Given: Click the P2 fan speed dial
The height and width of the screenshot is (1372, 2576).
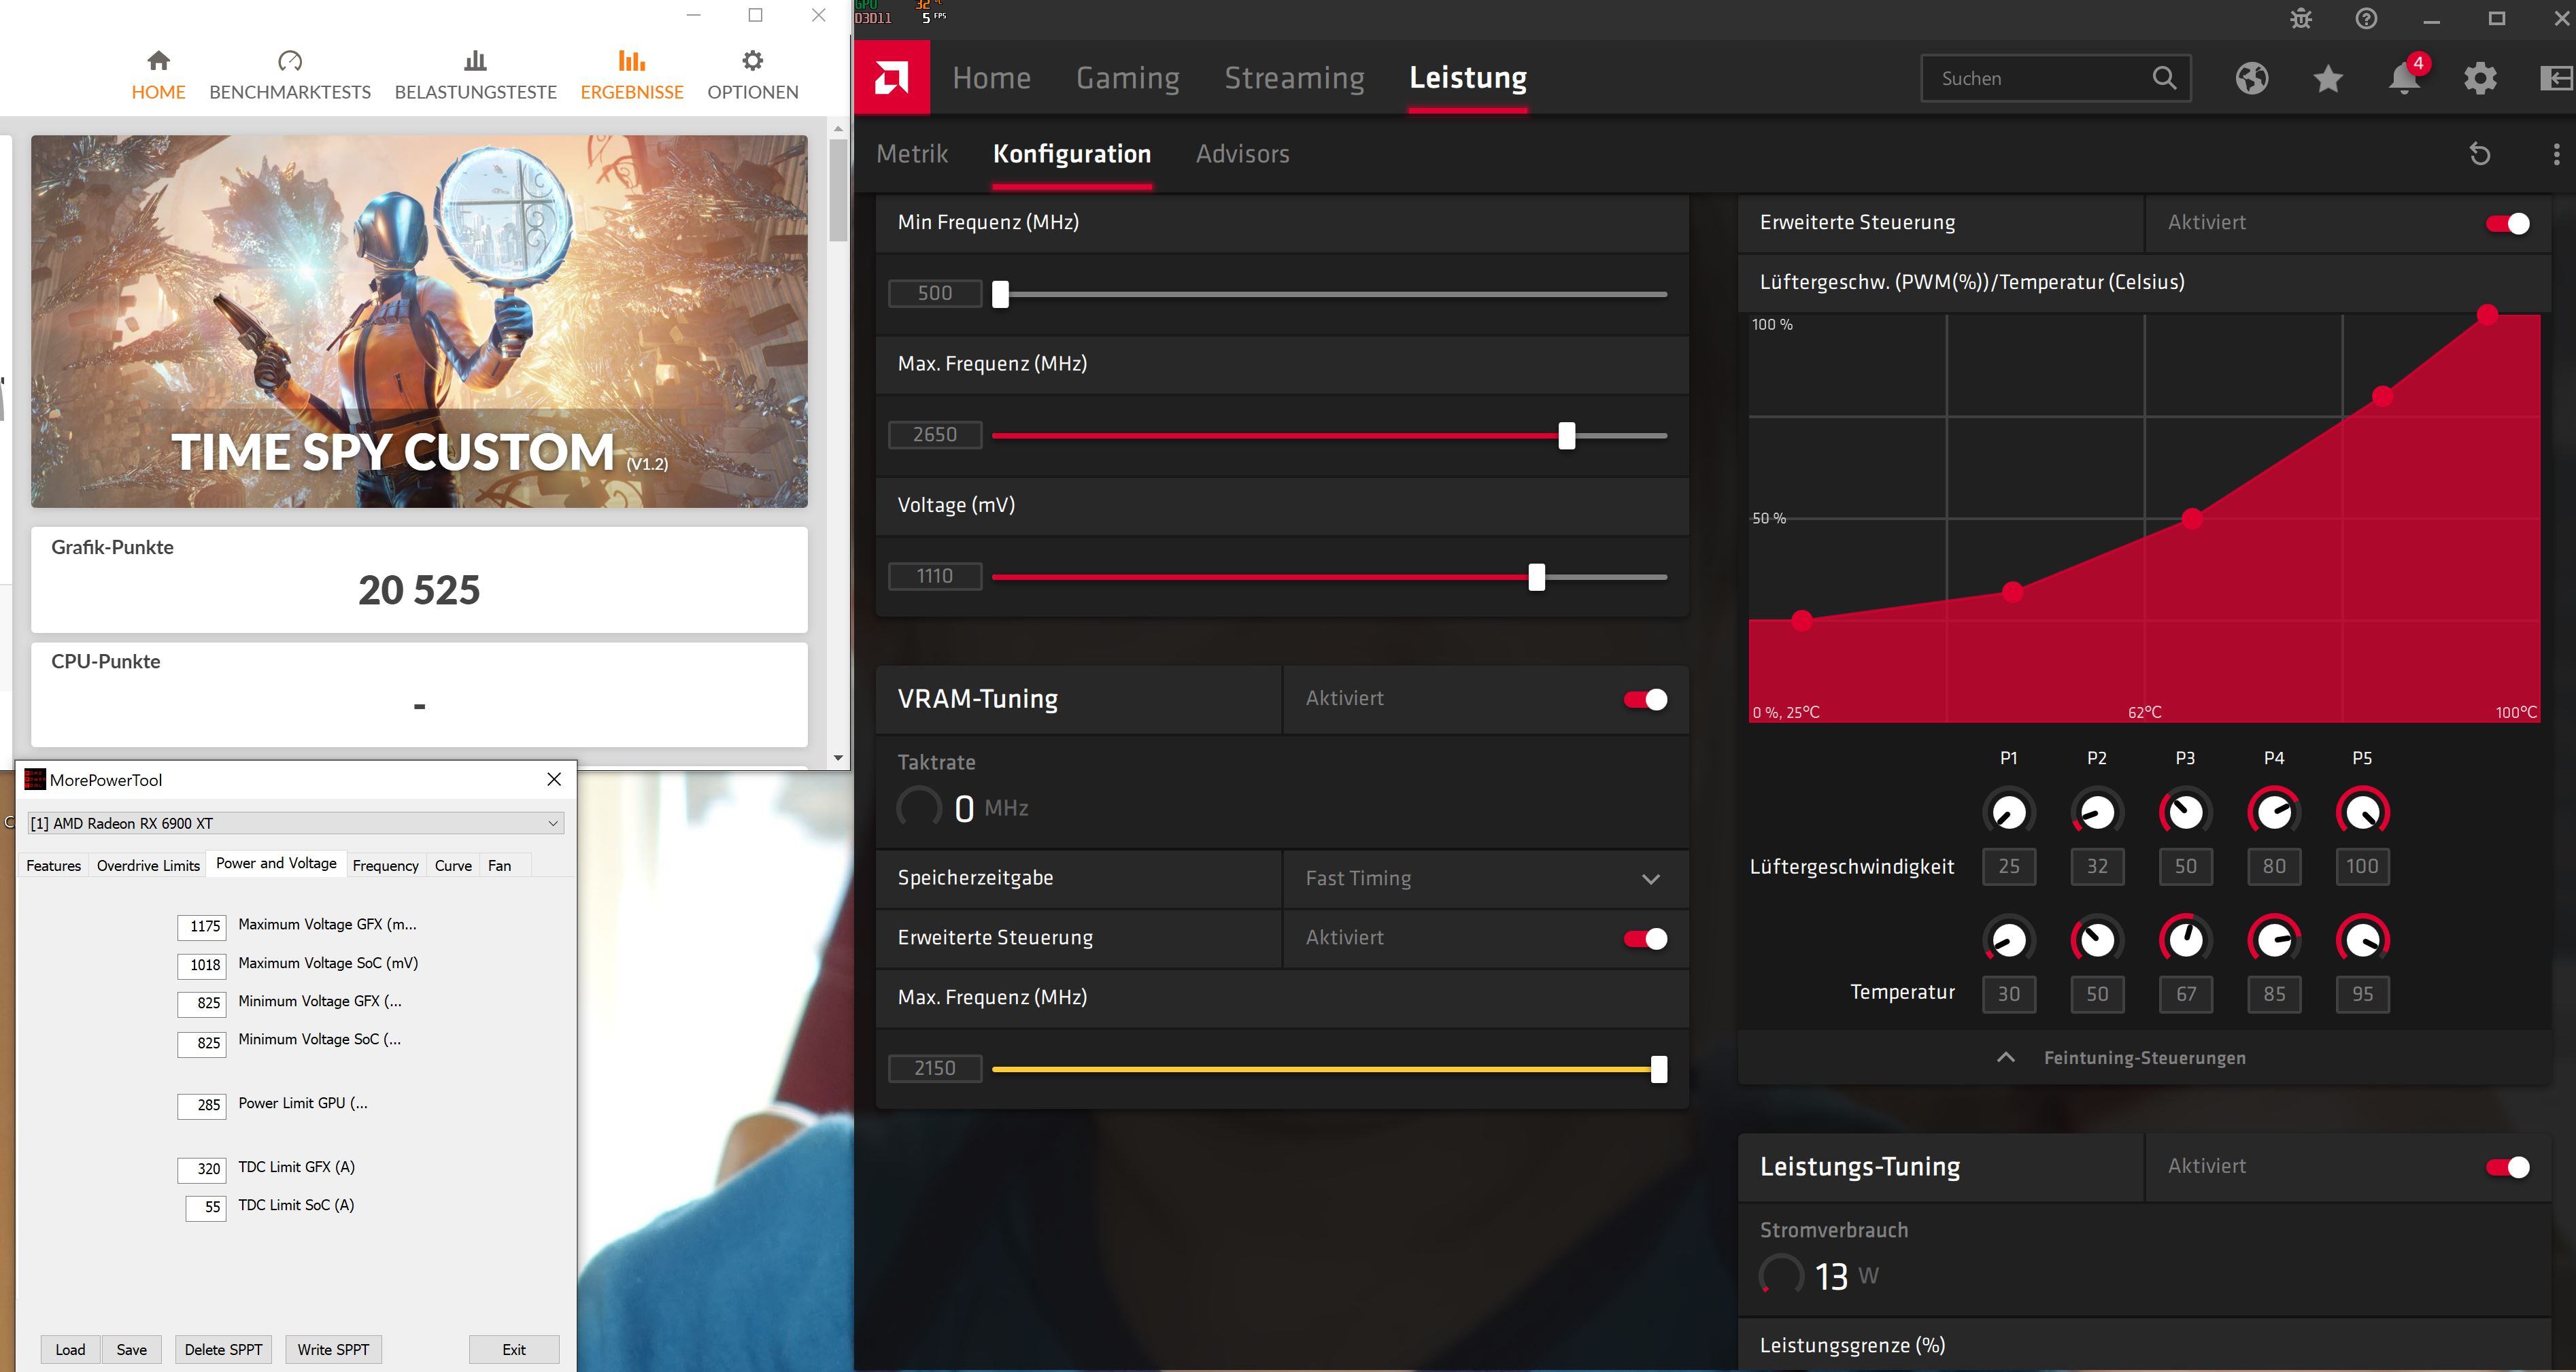Looking at the screenshot, I should click(x=2097, y=812).
